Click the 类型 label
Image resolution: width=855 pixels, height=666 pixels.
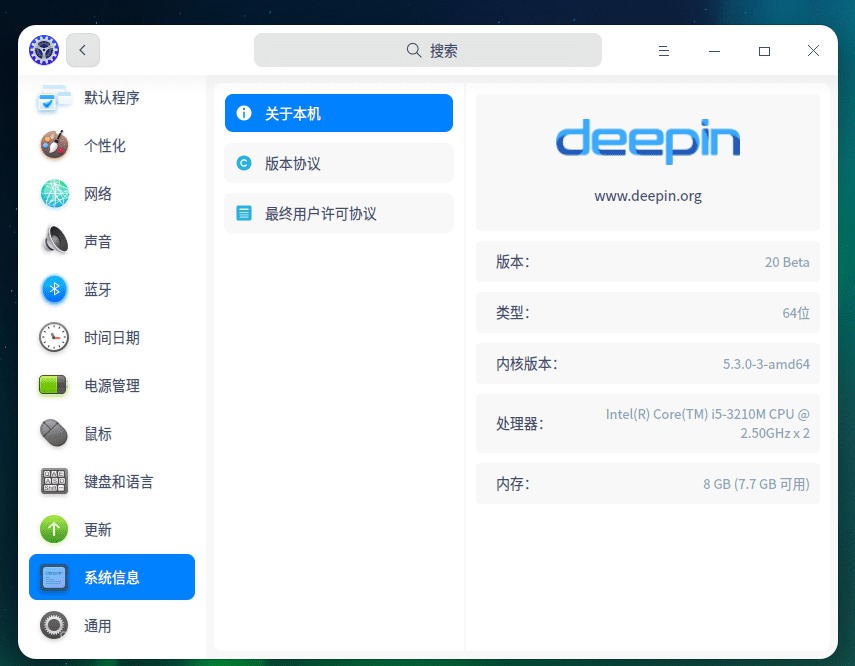pyautogui.click(x=513, y=313)
